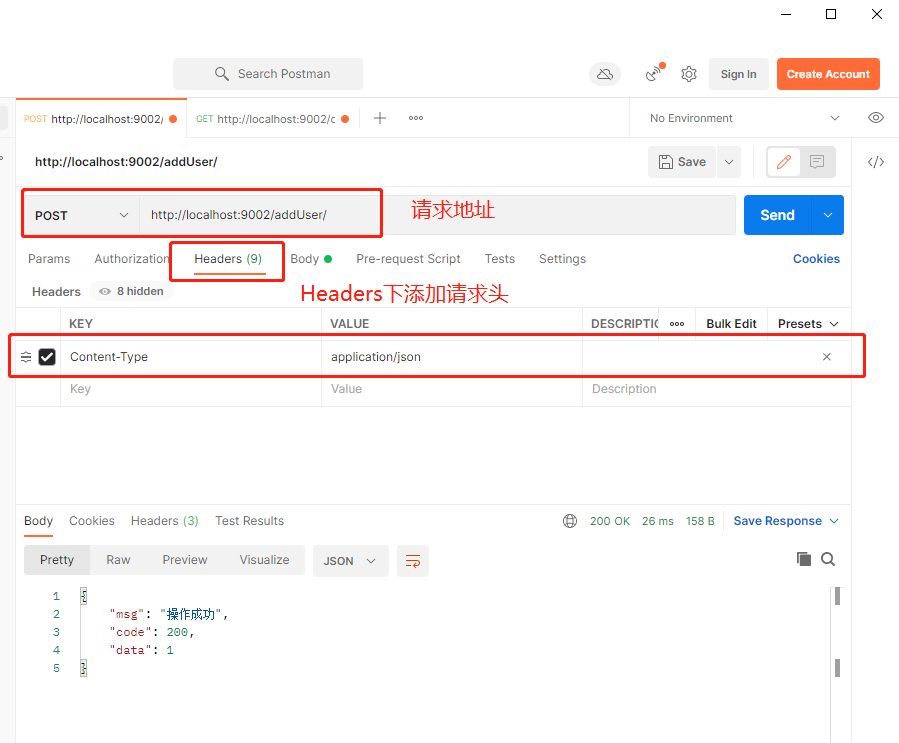The image size is (899, 743).
Task: Click the pencil edit icon near Save
Action: coord(783,161)
